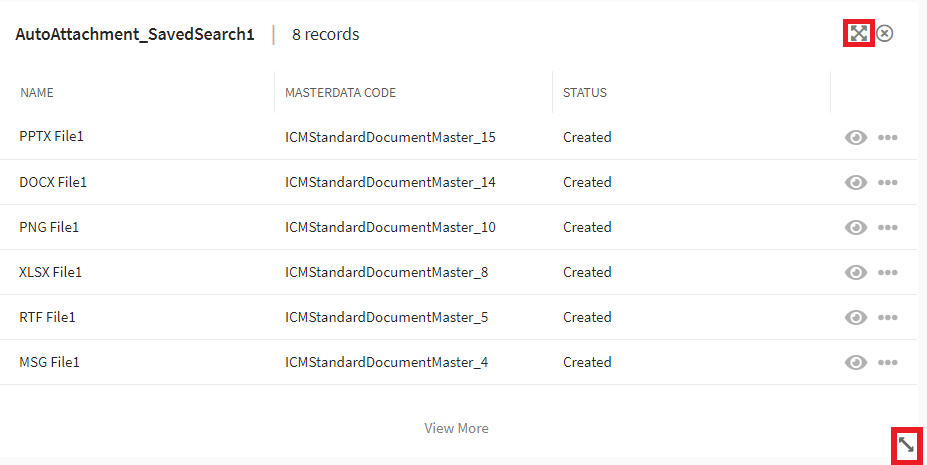Open more actions for PPTX File1
927x465 pixels.
click(887, 137)
